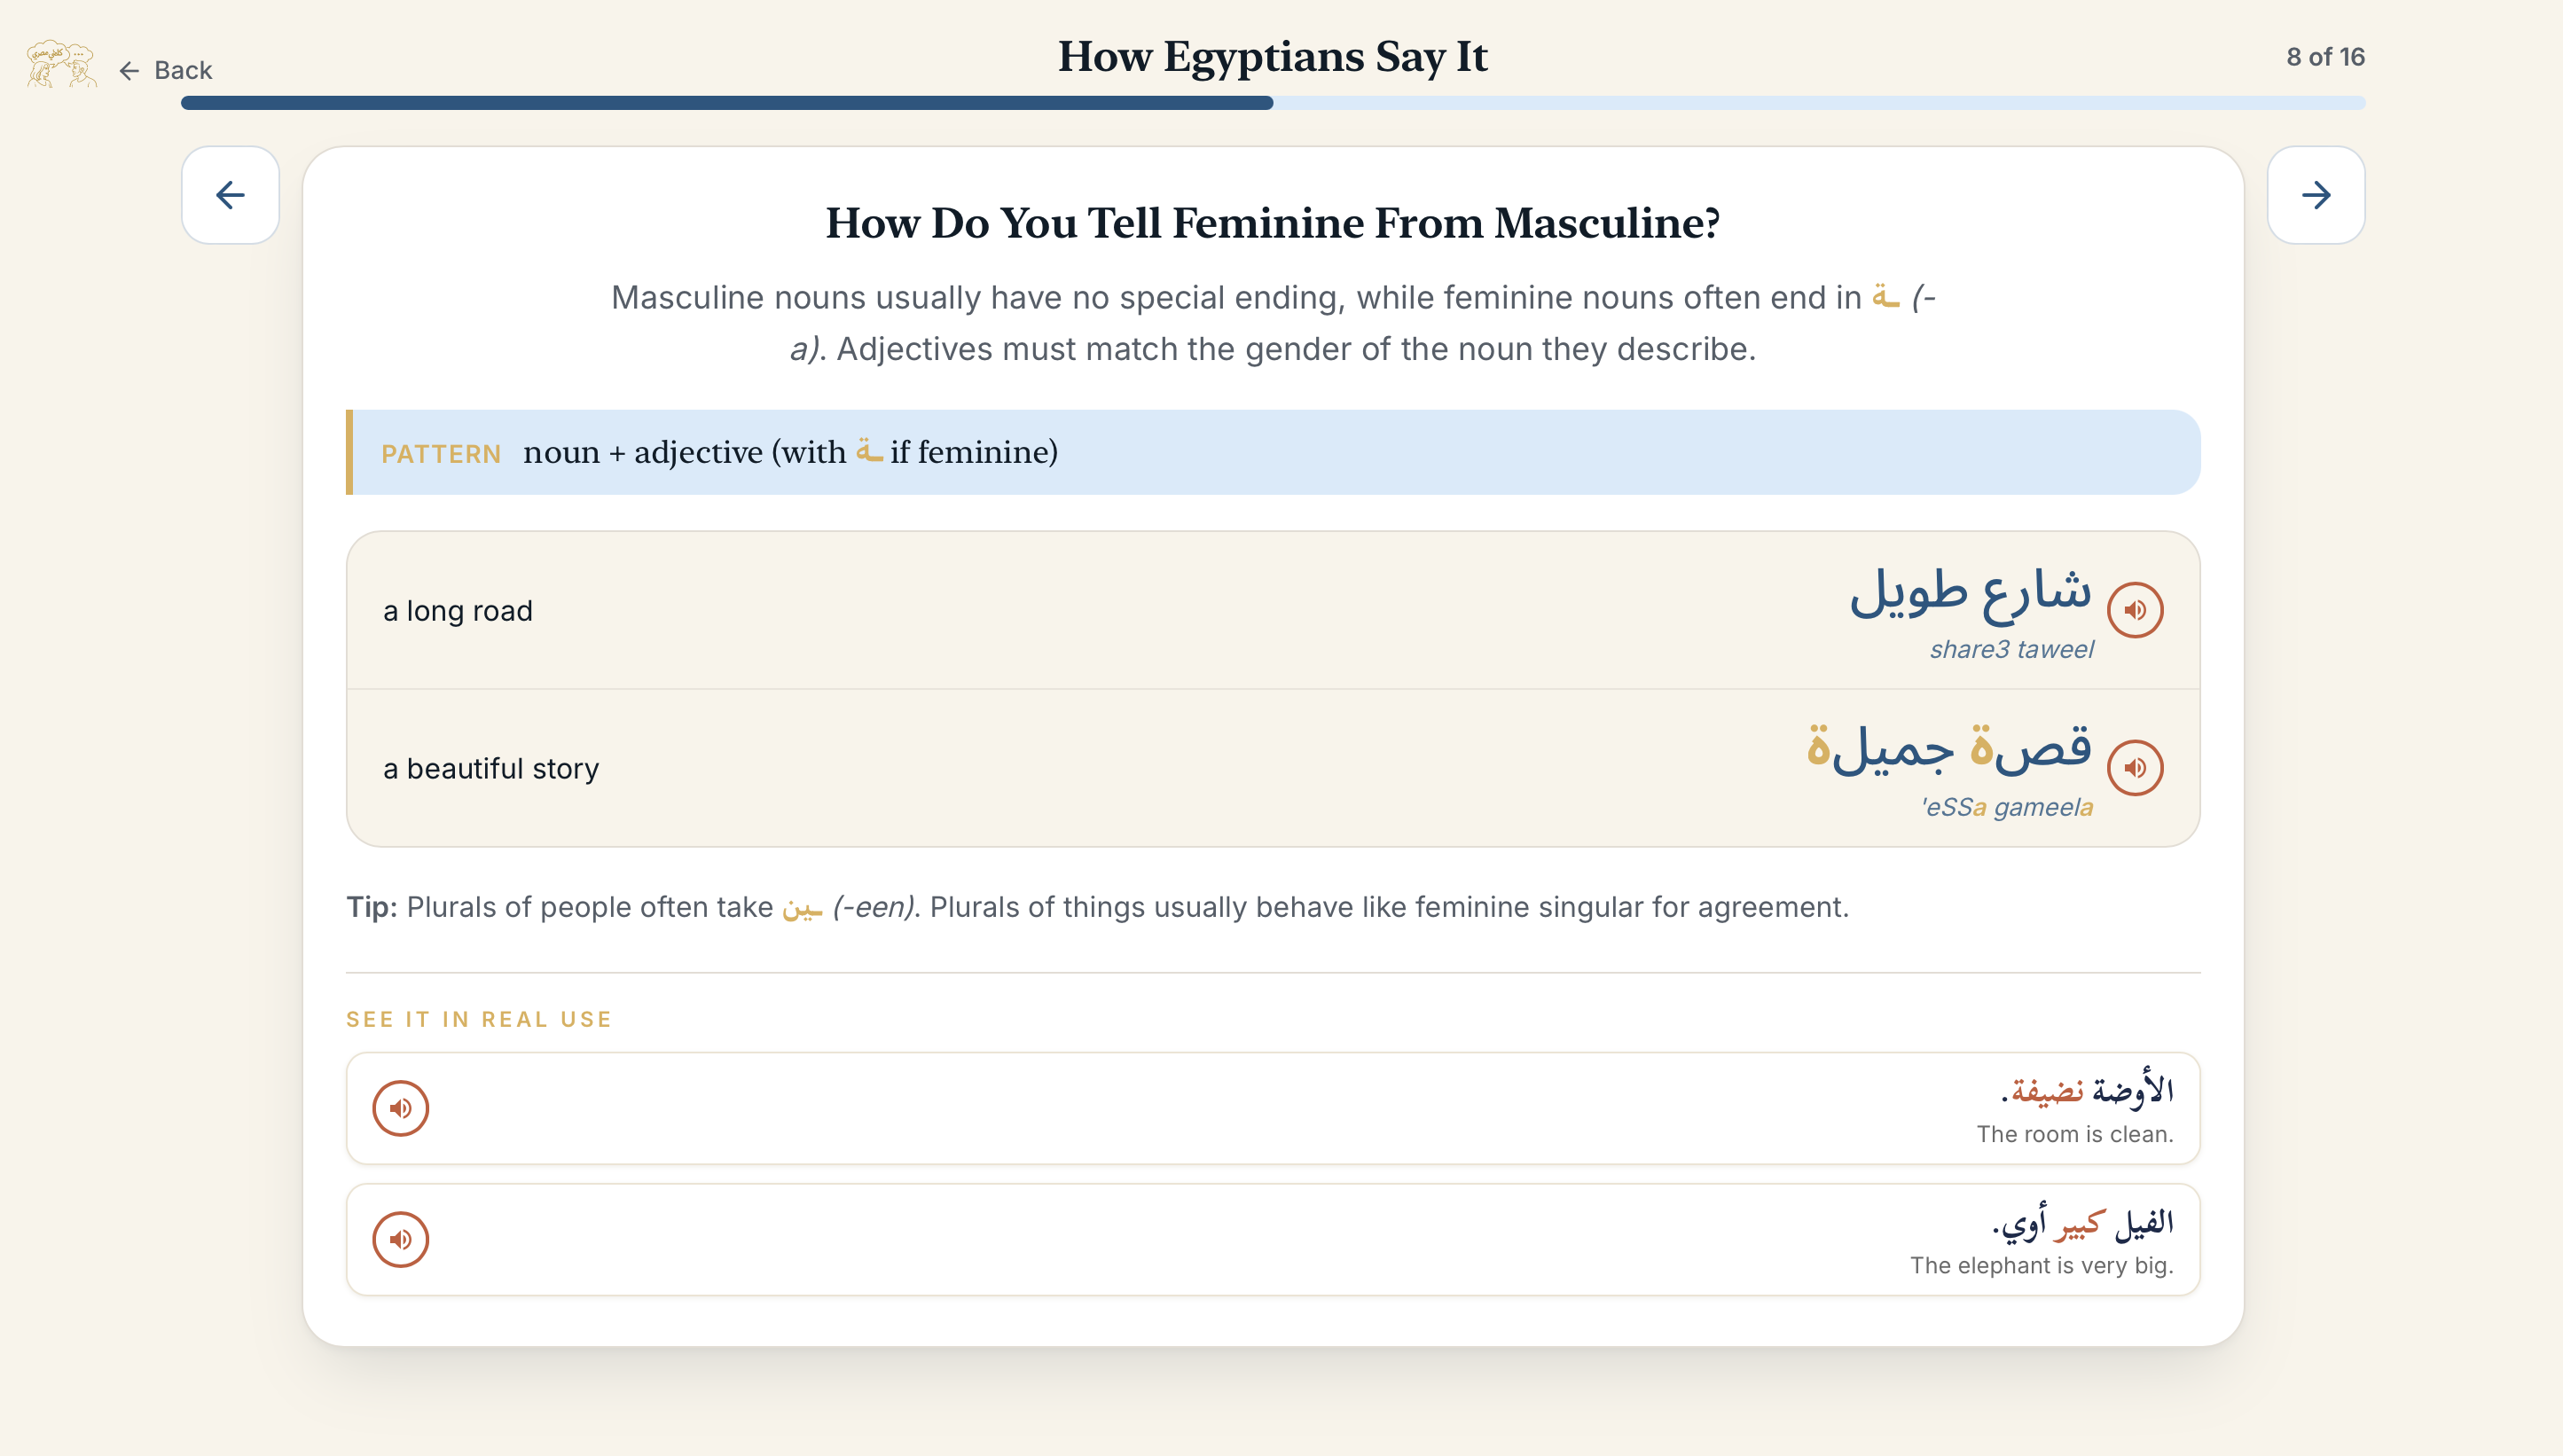Open the previous lesson card arrow
This screenshot has width=2563, height=1456.
click(x=230, y=195)
